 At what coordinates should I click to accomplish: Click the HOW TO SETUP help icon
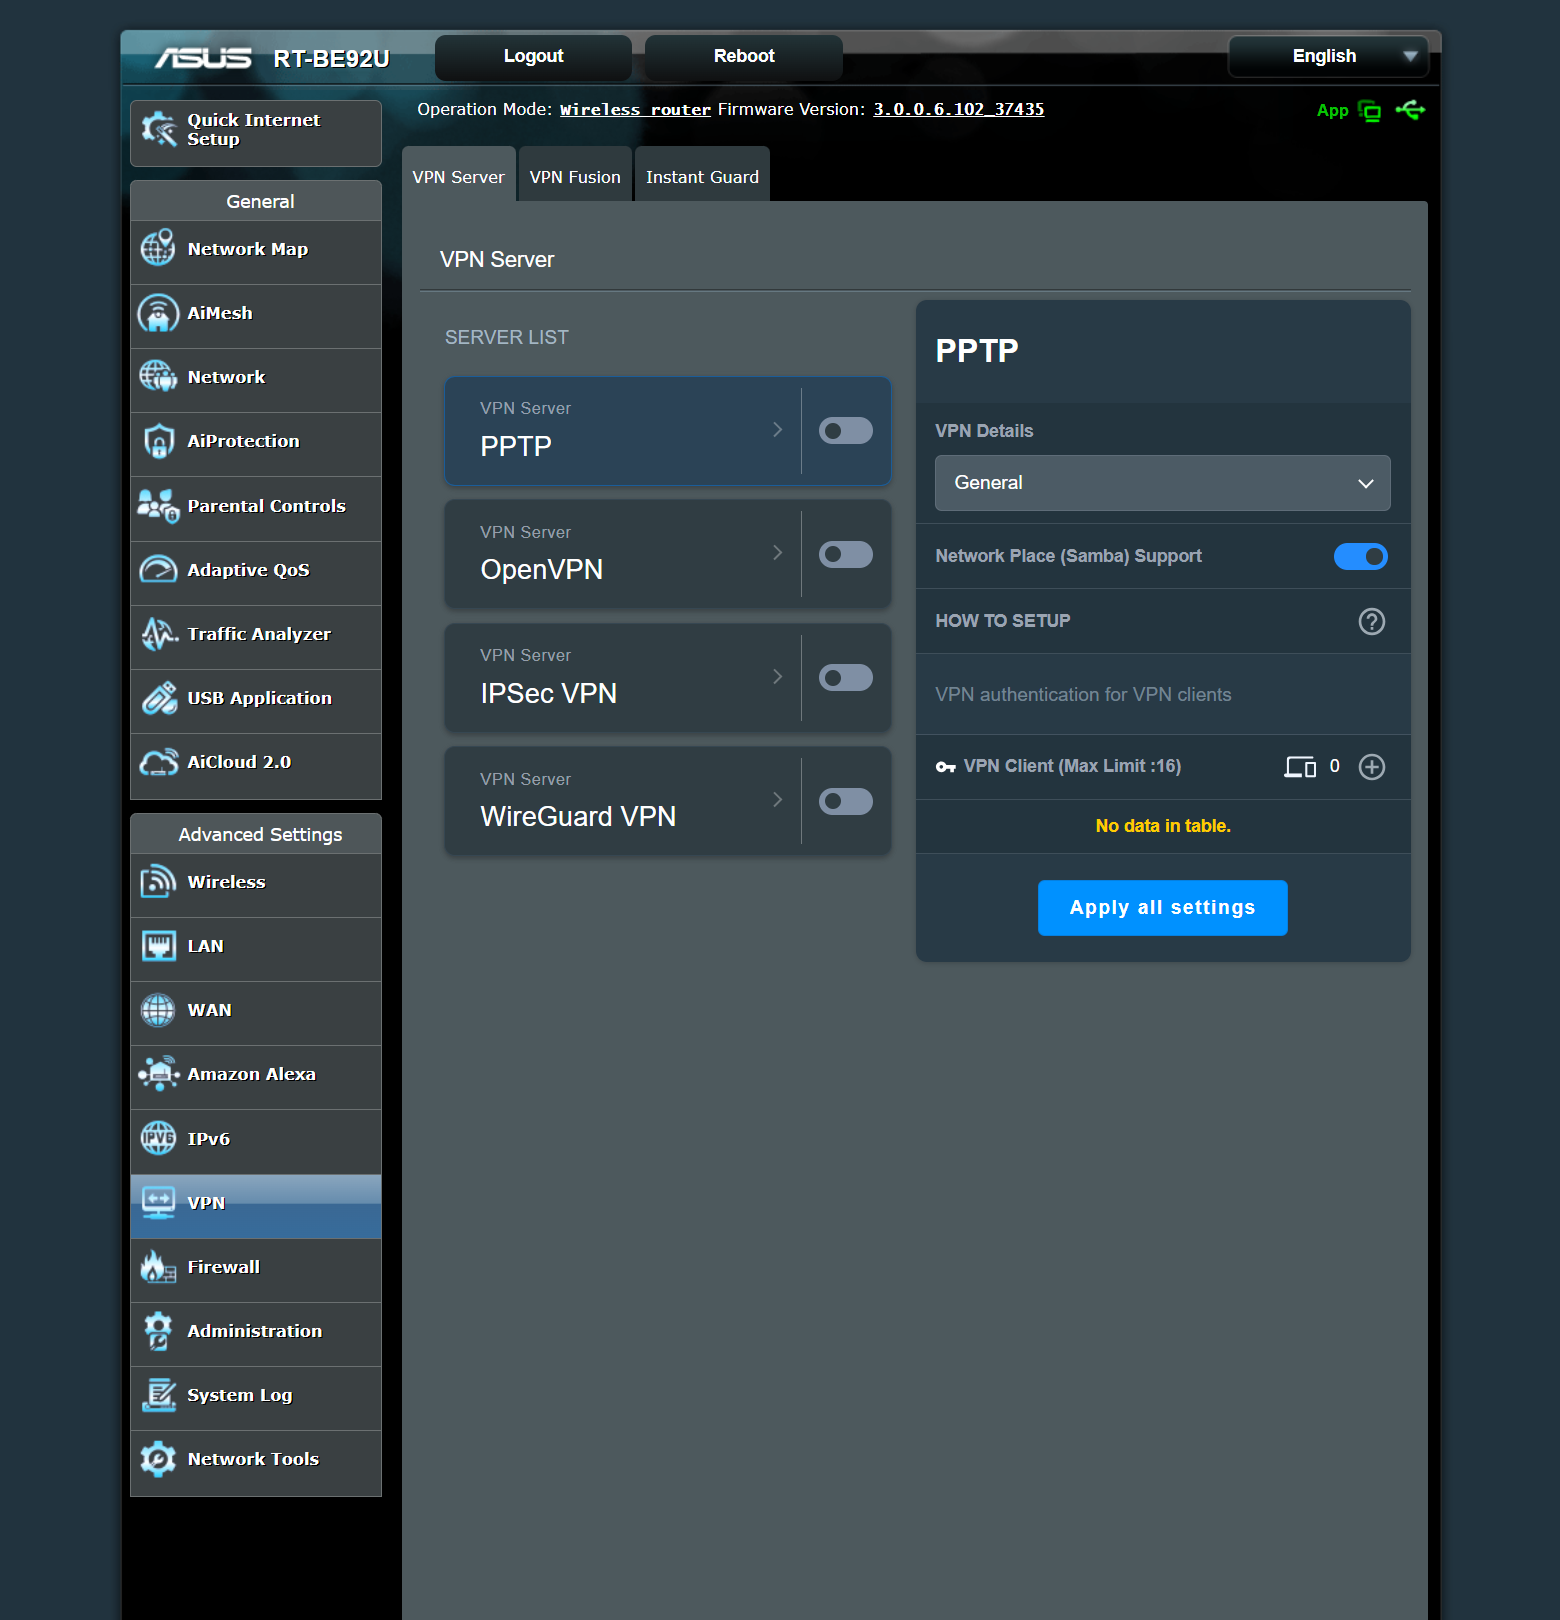(1372, 622)
